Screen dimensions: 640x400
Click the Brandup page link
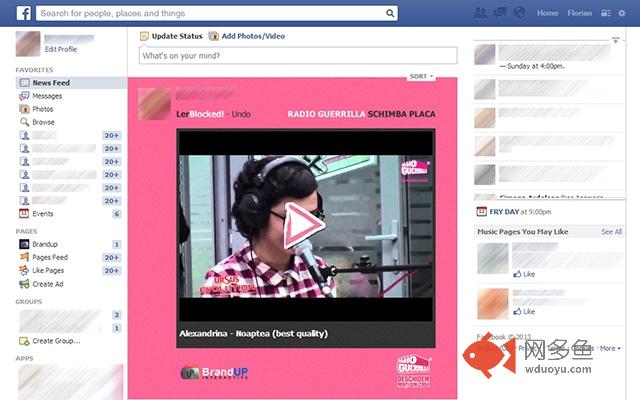pyautogui.click(x=45, y=244)
